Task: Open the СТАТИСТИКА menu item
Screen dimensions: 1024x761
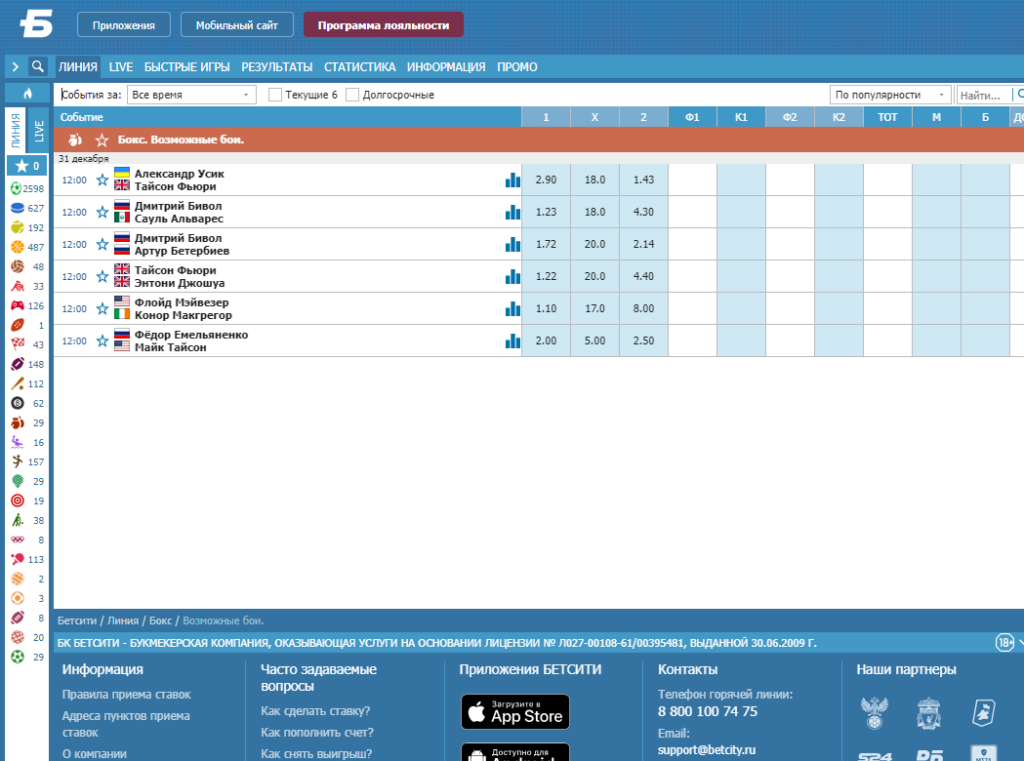Action: point(360,67)
